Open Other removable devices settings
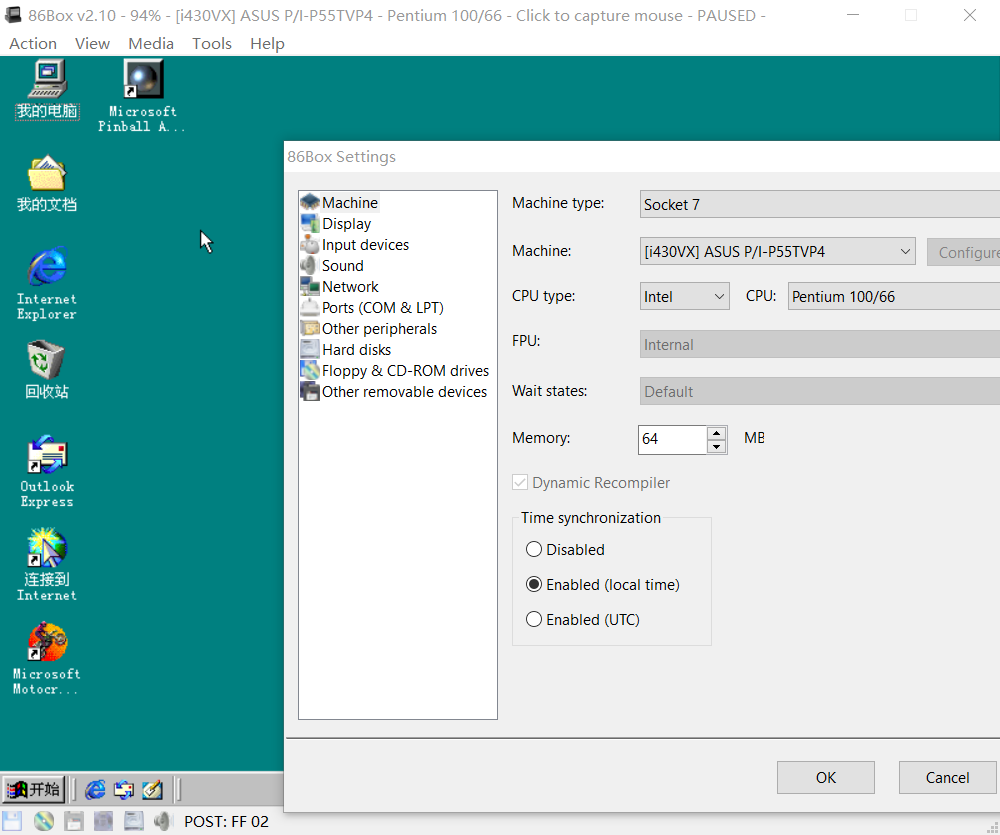1000x835 pixels. (394, 392)
